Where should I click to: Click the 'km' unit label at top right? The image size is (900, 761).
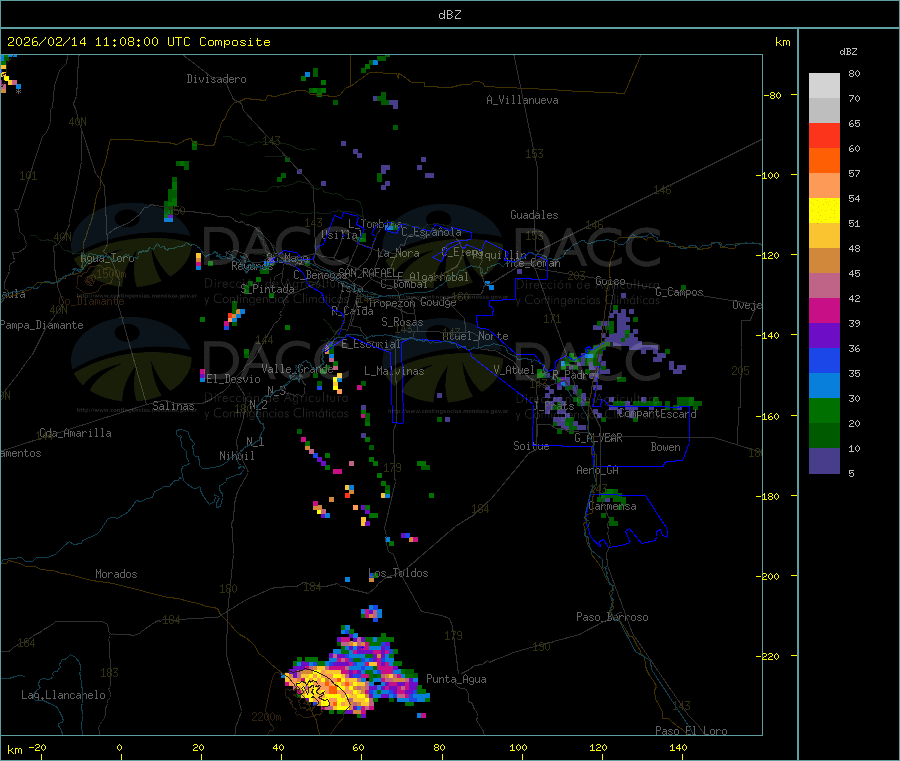782,42
